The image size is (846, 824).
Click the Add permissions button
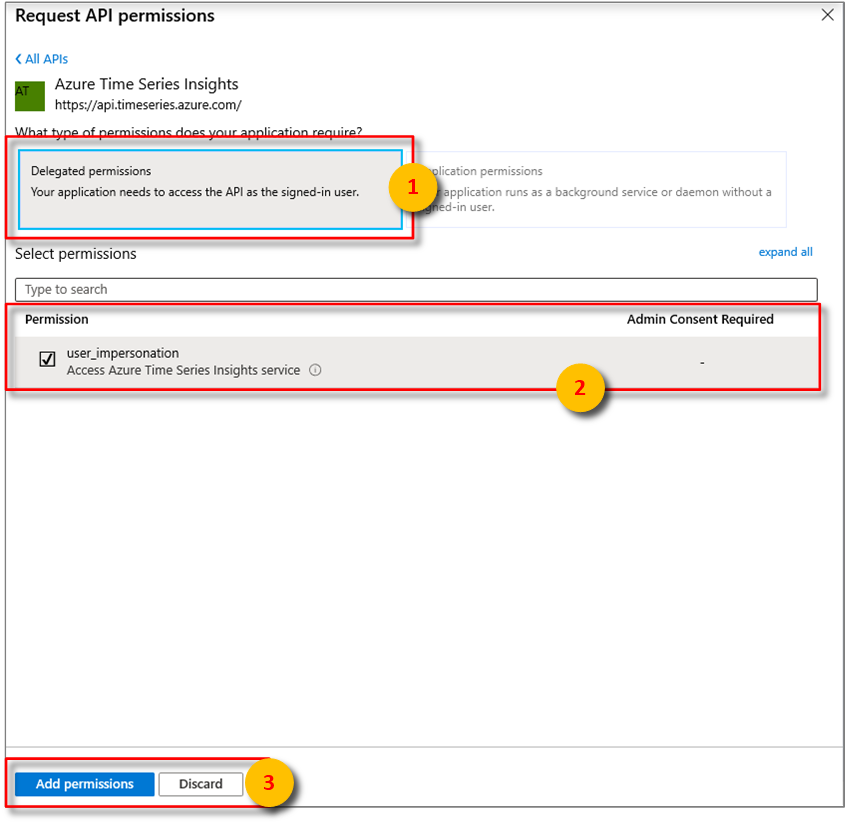pyautogui.click(x=84, y=784)
